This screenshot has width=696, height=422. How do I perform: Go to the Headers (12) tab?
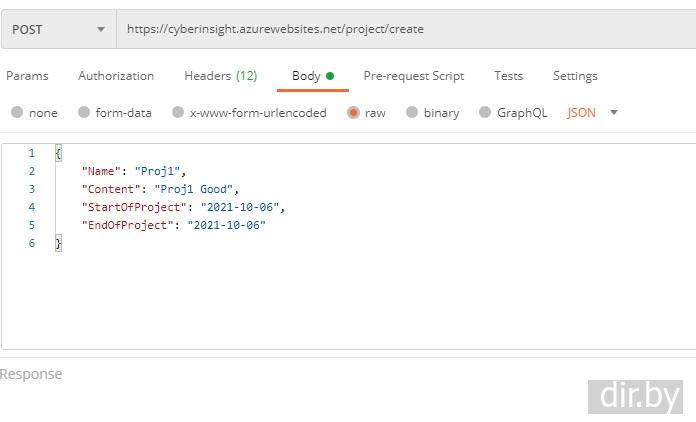[x=220, y=76]
